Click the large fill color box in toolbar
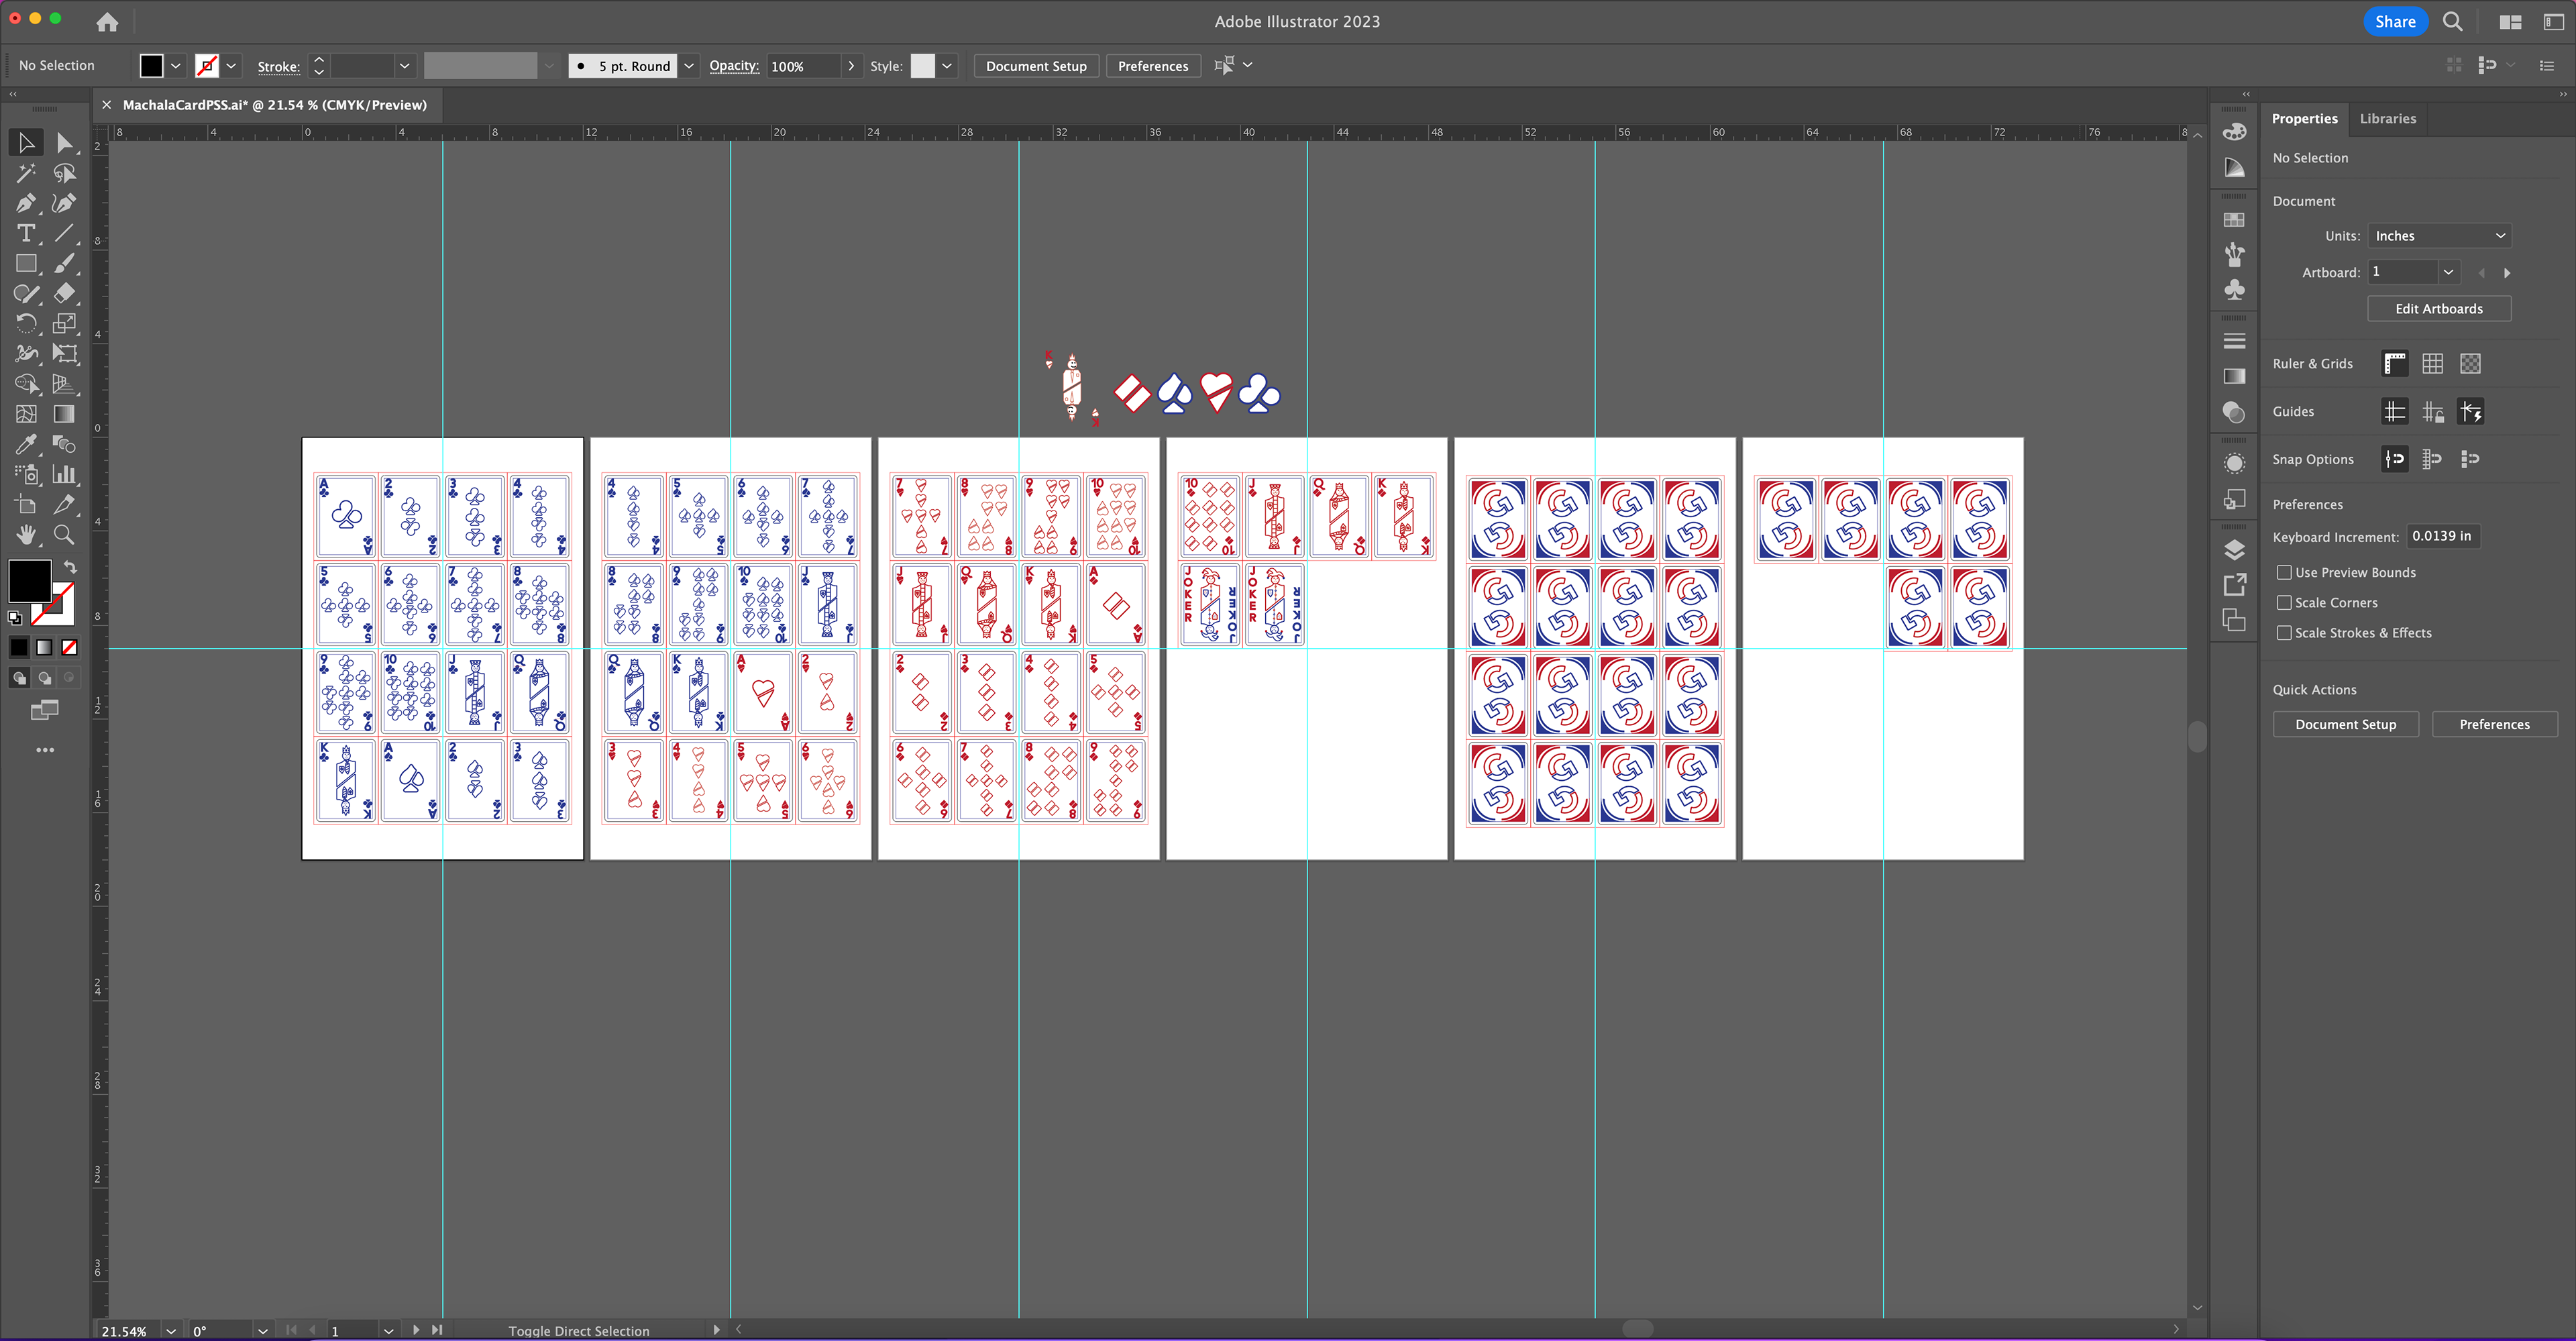Viewport: 2576px width, 1341px height. (x=30, y=580)
